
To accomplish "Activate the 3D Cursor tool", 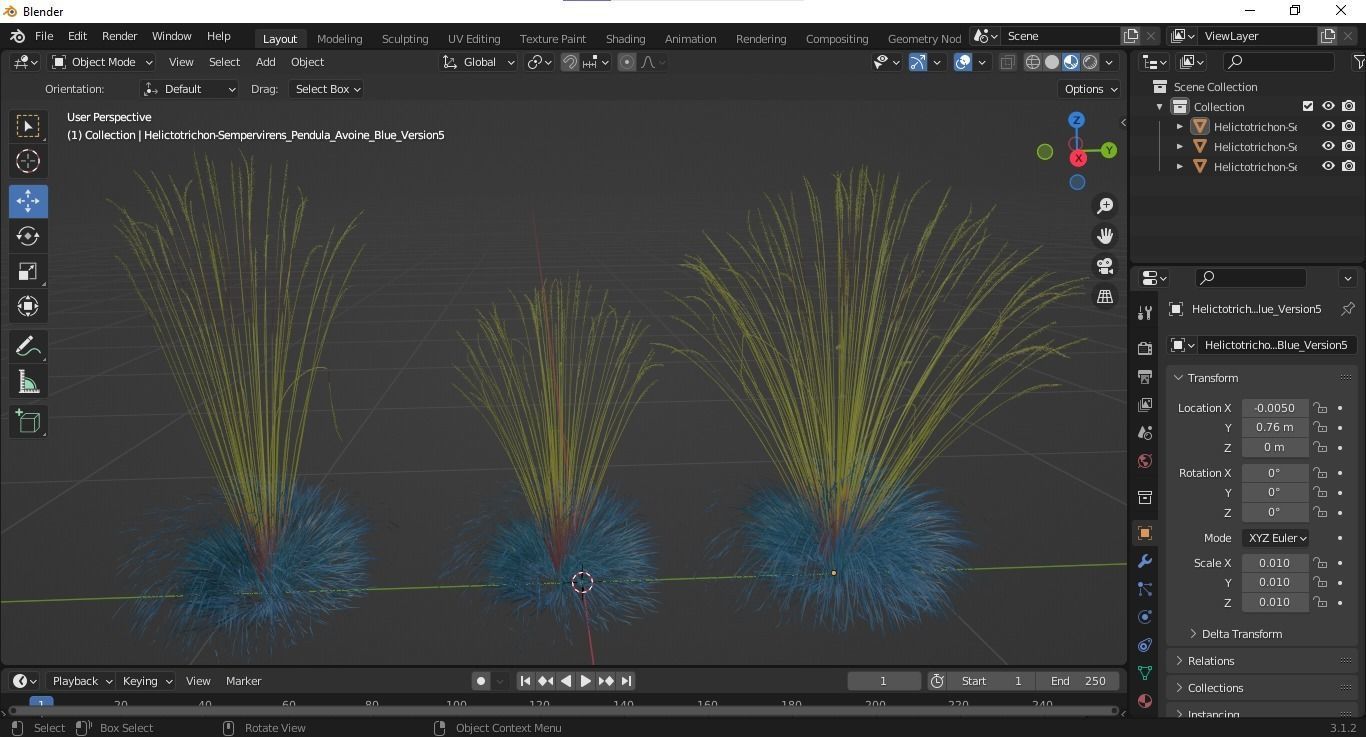I will tap(28, 161).
